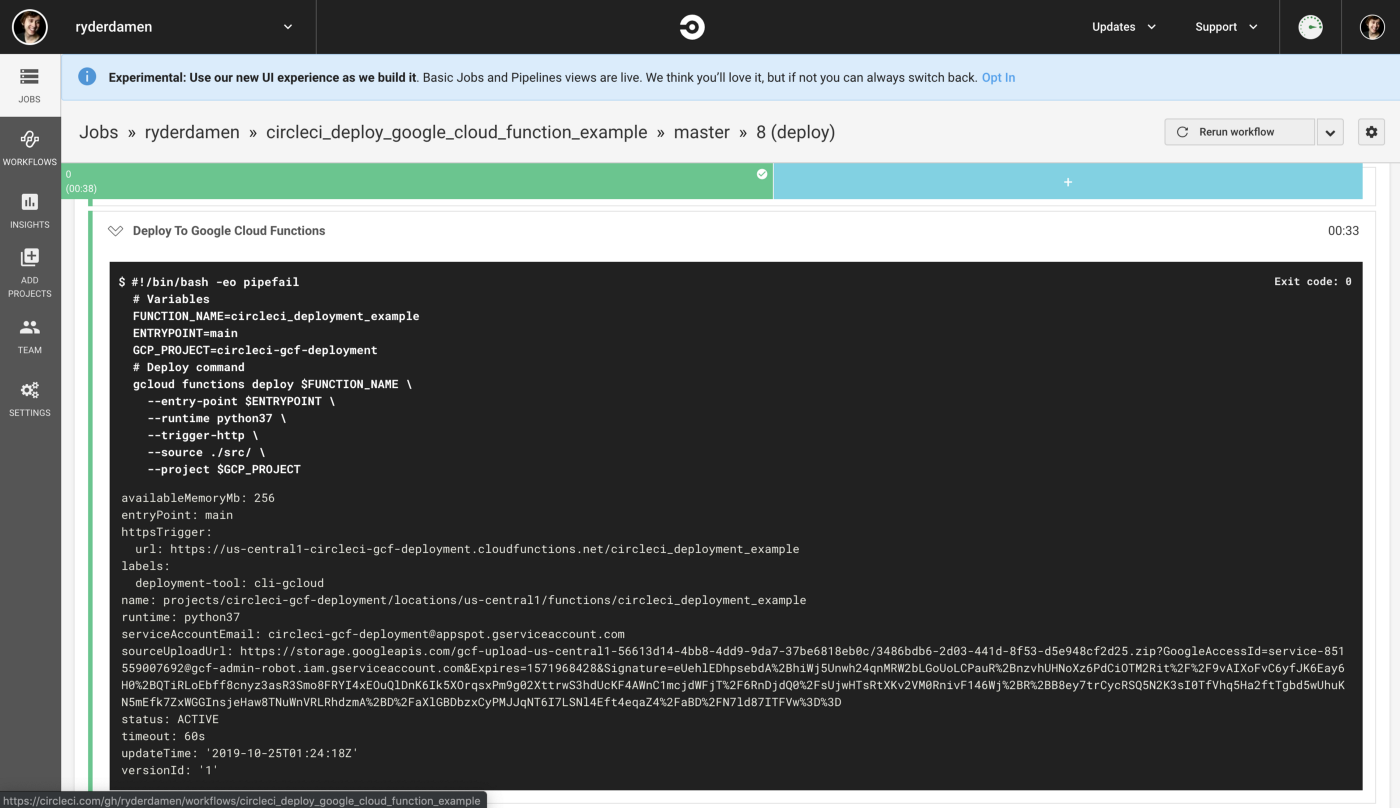Click the Jobs breadcrumb link
This screenshot has height=808, width=1400.
99,132
